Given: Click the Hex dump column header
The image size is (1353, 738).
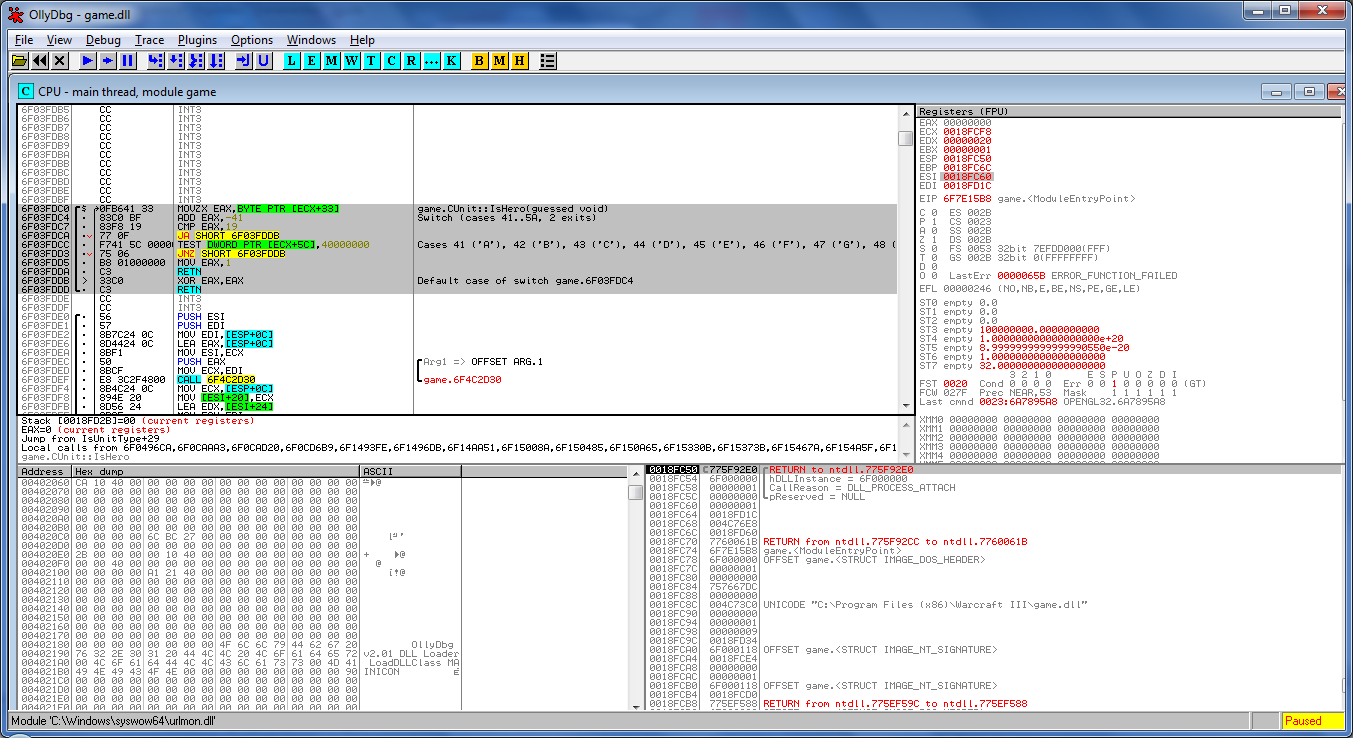Looking at the screenshot, I should [x=215, y=471].
